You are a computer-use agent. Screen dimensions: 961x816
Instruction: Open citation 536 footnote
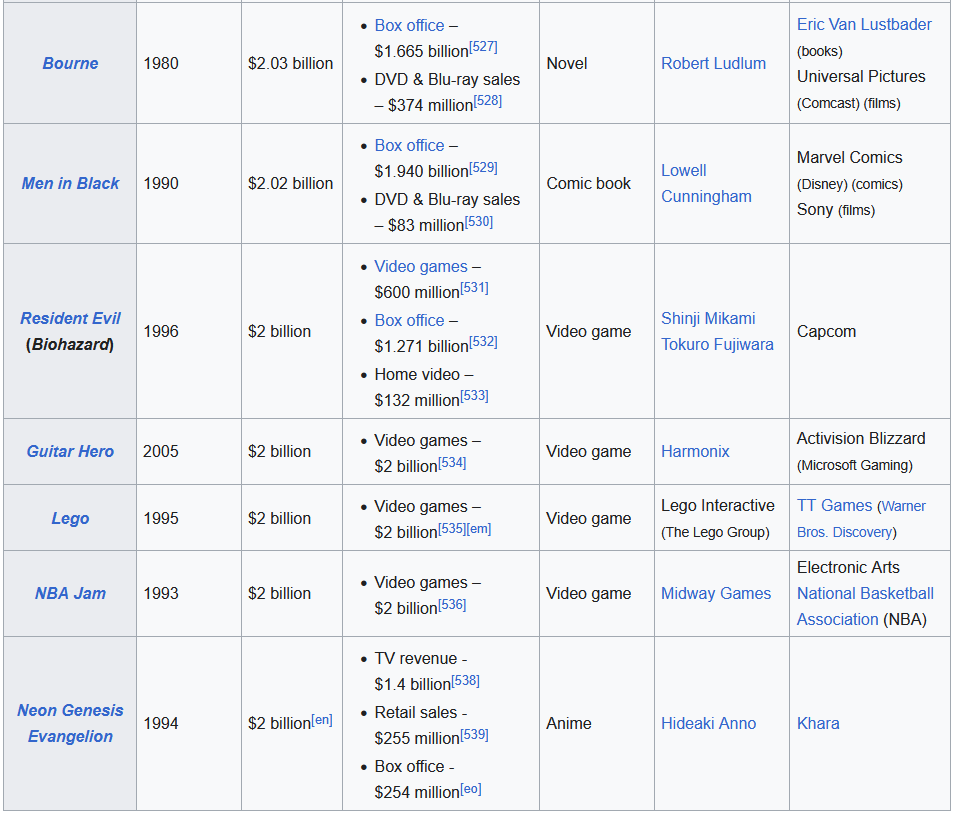[x=452, y=604]
